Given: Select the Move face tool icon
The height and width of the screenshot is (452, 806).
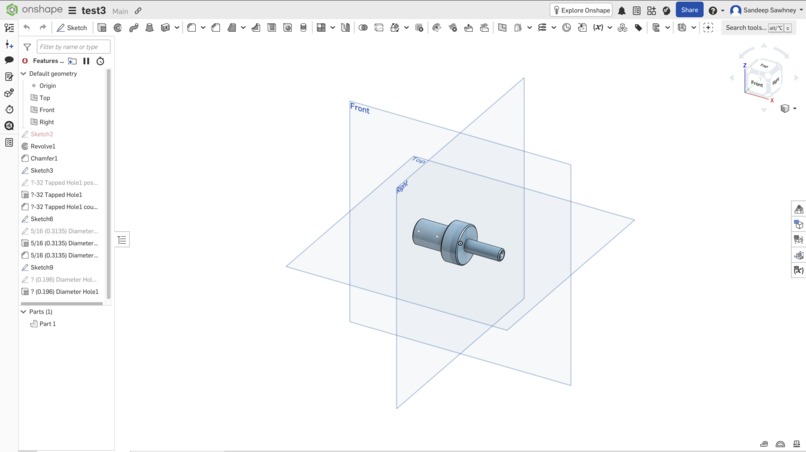Looking at the screenshot, I should (x=468, y=28).
